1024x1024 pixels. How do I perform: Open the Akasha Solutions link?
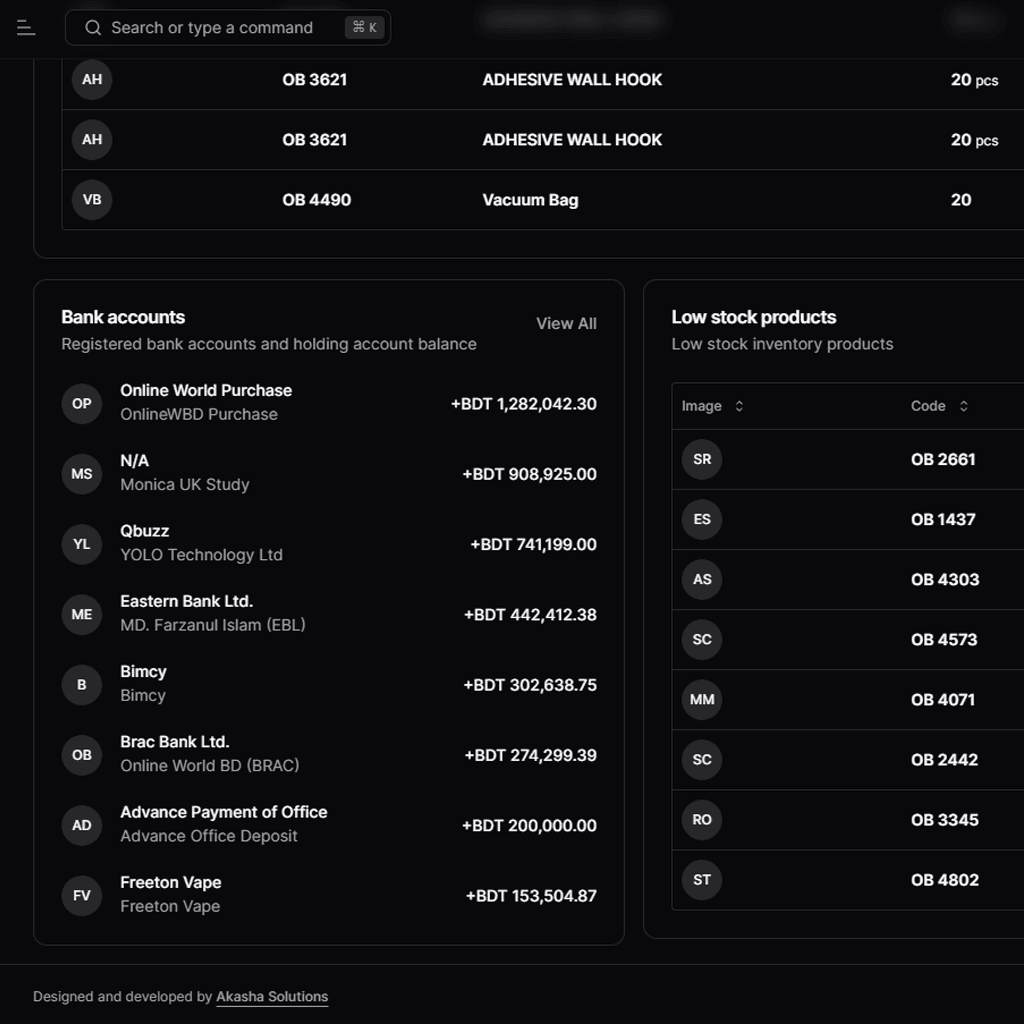272,997
